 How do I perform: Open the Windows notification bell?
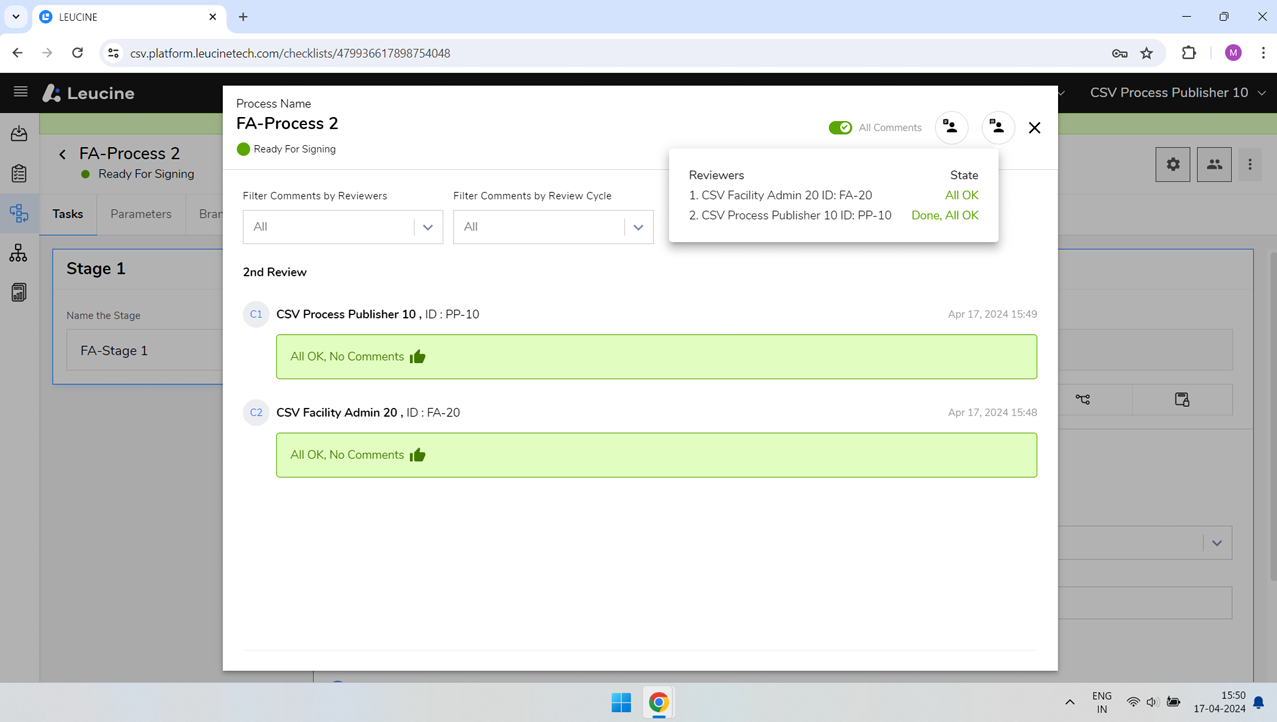(1259, 702)
